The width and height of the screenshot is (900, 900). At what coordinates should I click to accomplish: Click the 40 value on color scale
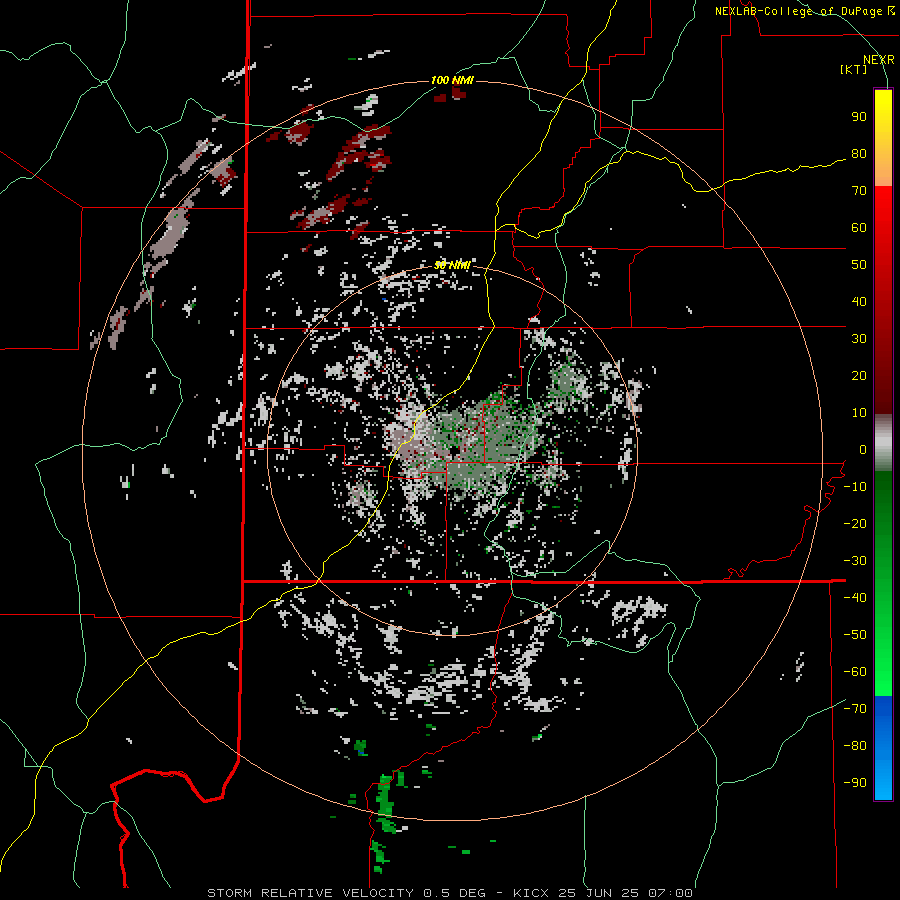point(859,301)
